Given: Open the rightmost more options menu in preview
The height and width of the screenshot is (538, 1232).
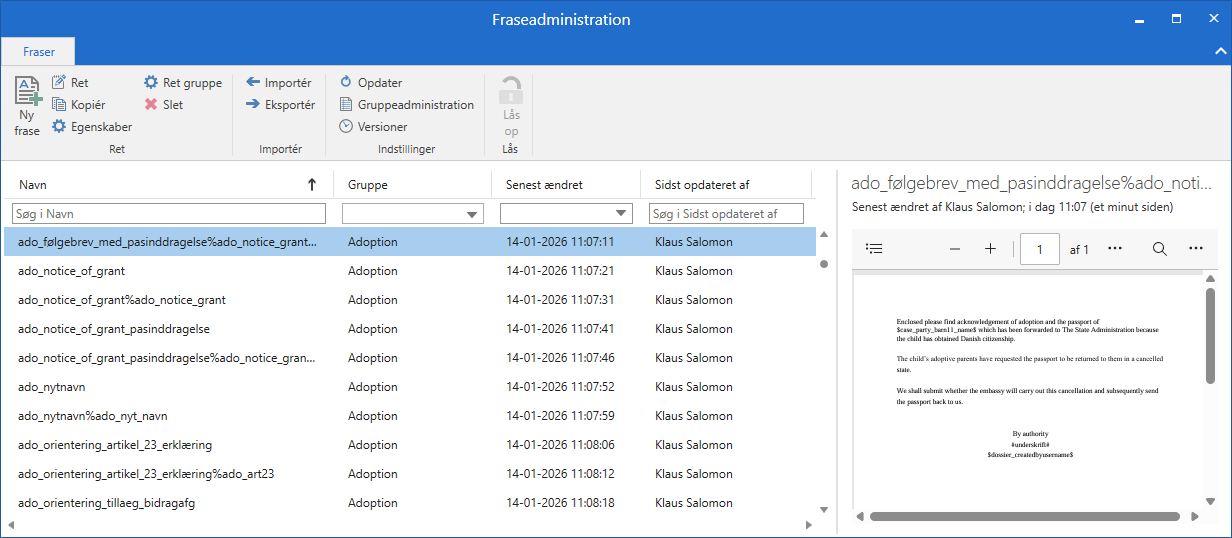Looking at the screenshot, I should [x=1196, y=249].
